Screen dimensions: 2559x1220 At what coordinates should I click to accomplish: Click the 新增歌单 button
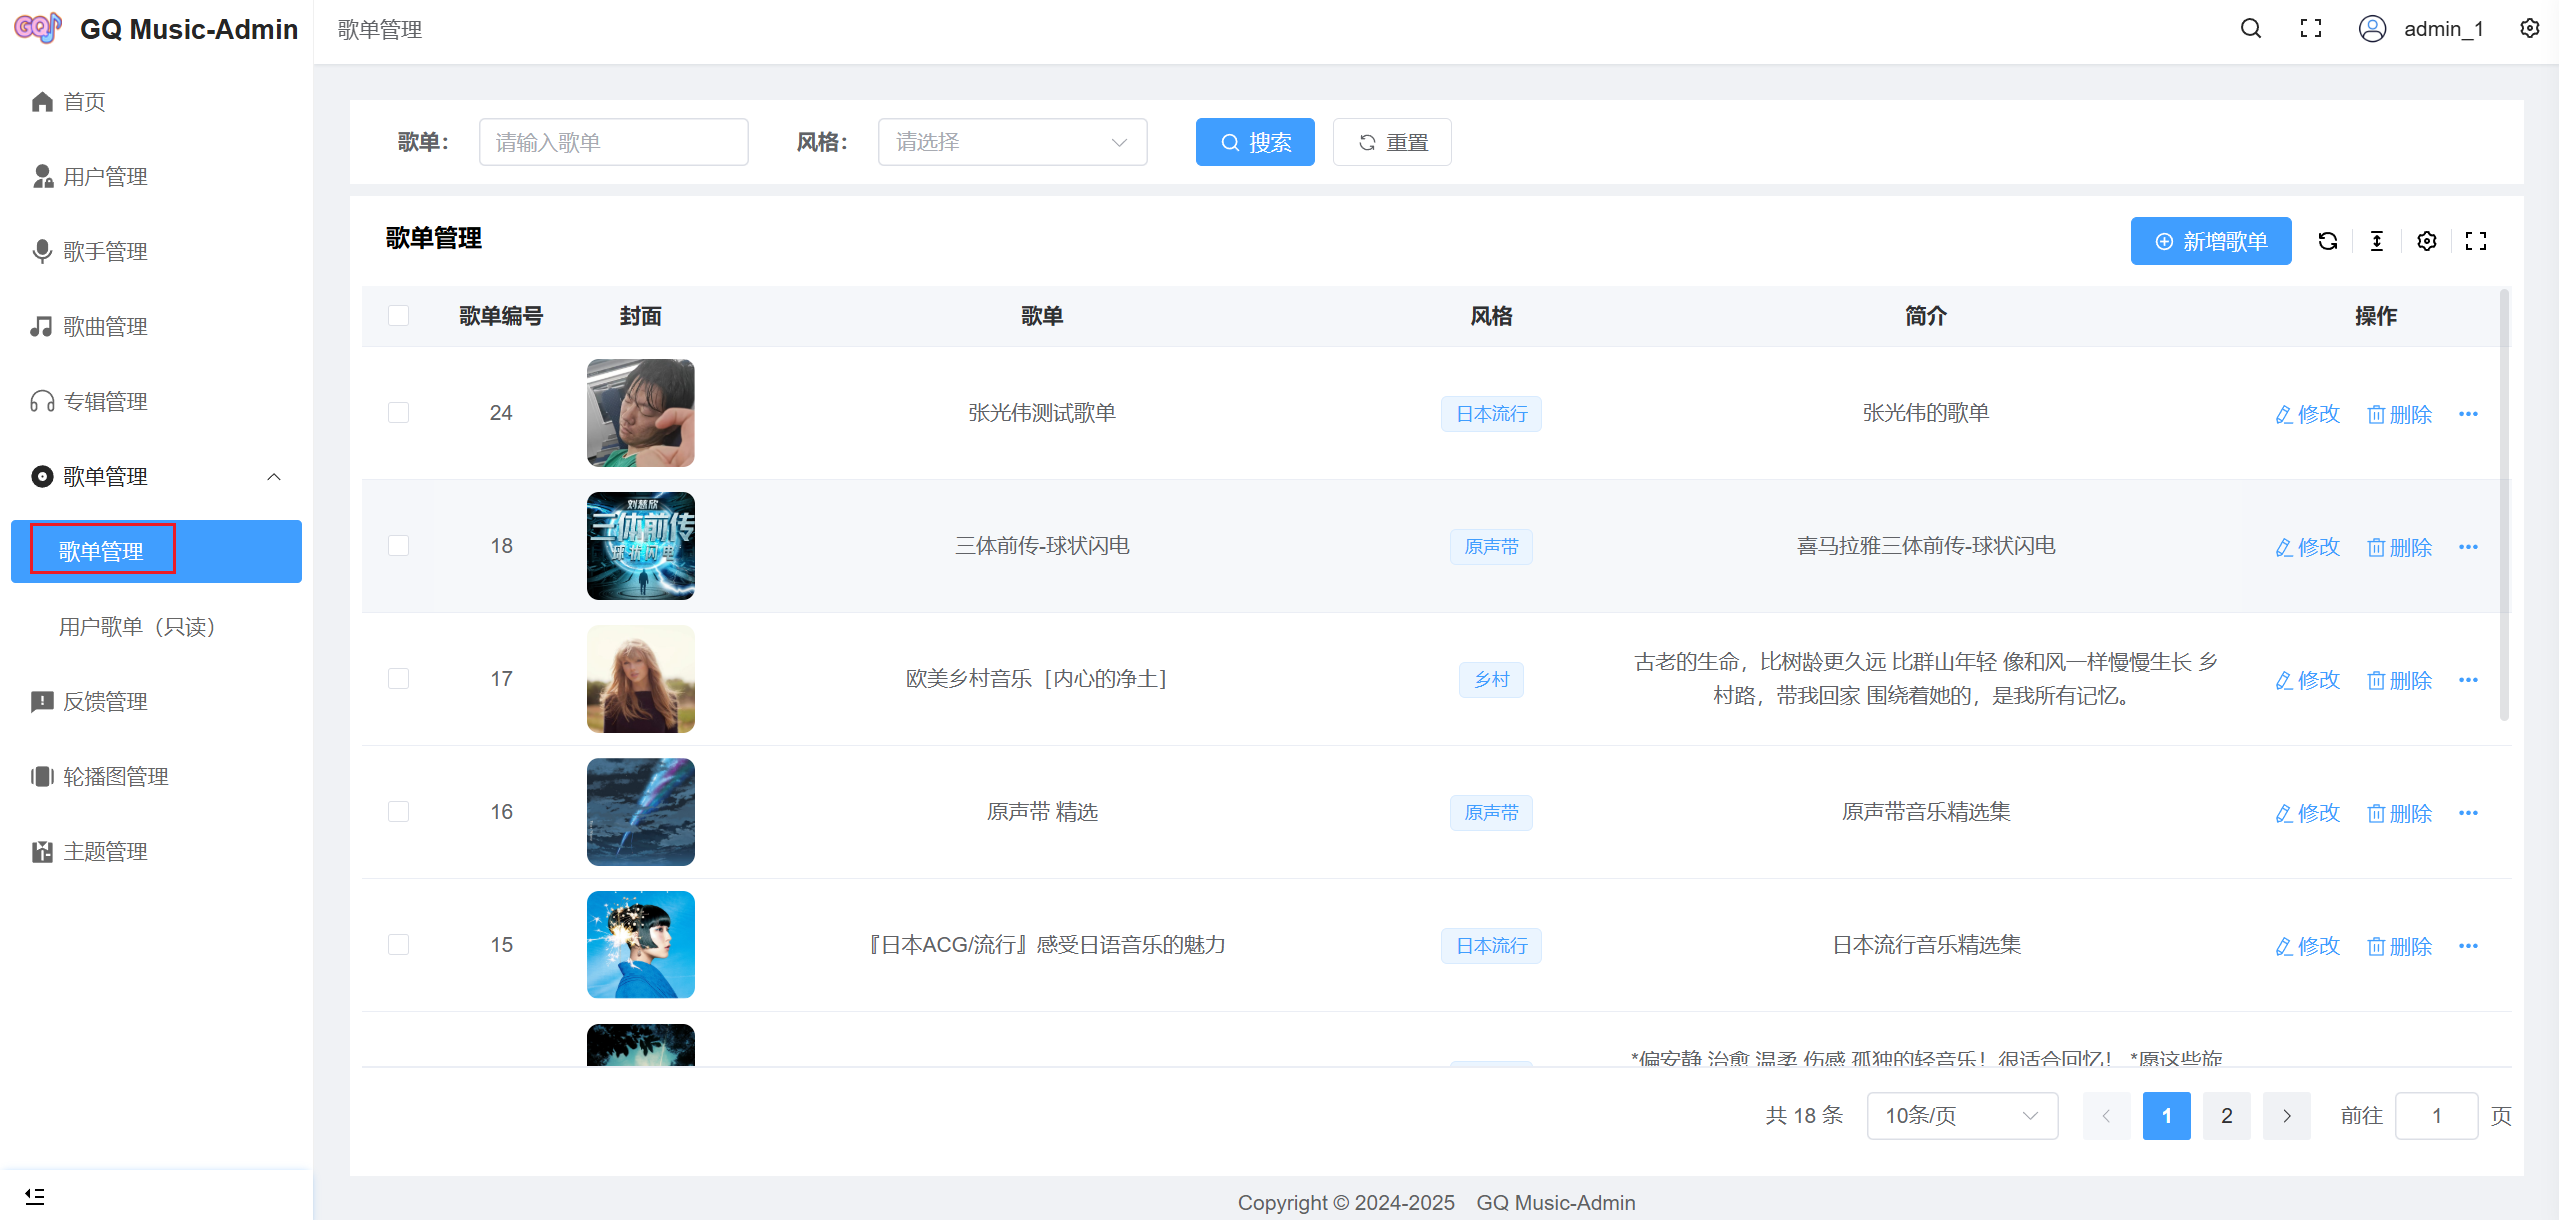click(x=2210, y=241)
